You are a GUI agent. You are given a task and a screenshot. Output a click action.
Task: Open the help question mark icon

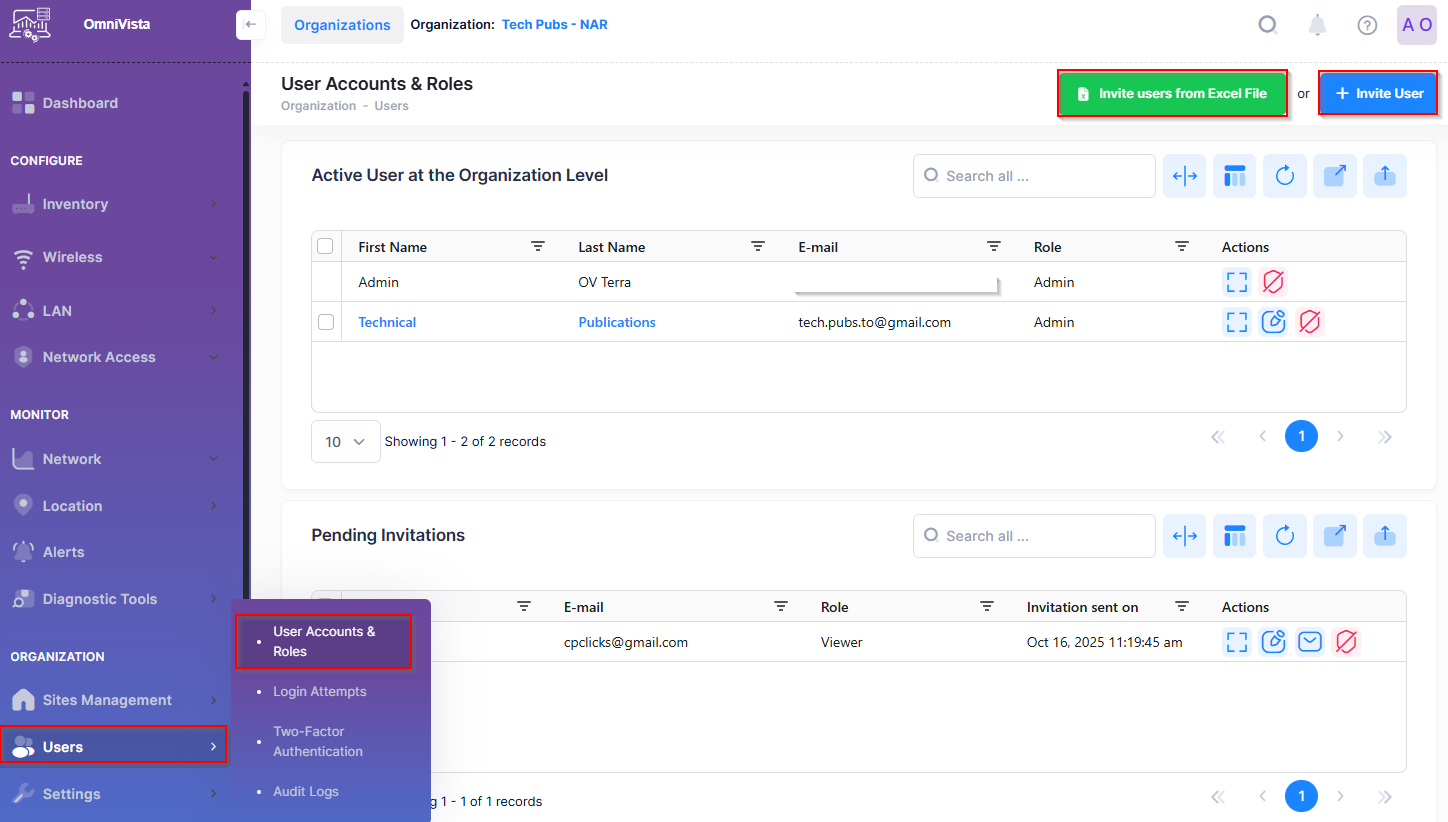tap(1367, 25)
